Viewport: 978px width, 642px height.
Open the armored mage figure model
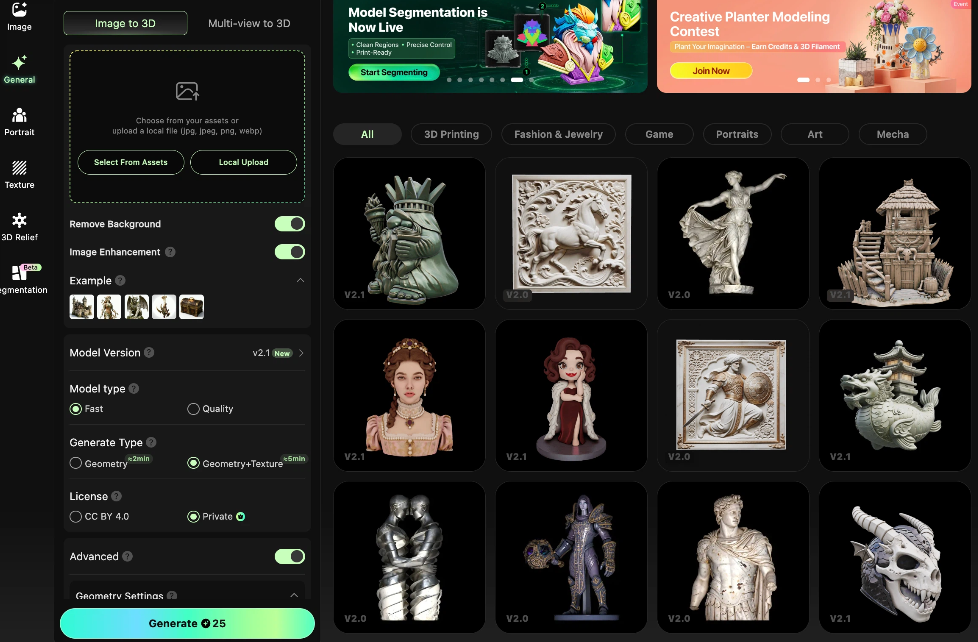click(571, 557)
